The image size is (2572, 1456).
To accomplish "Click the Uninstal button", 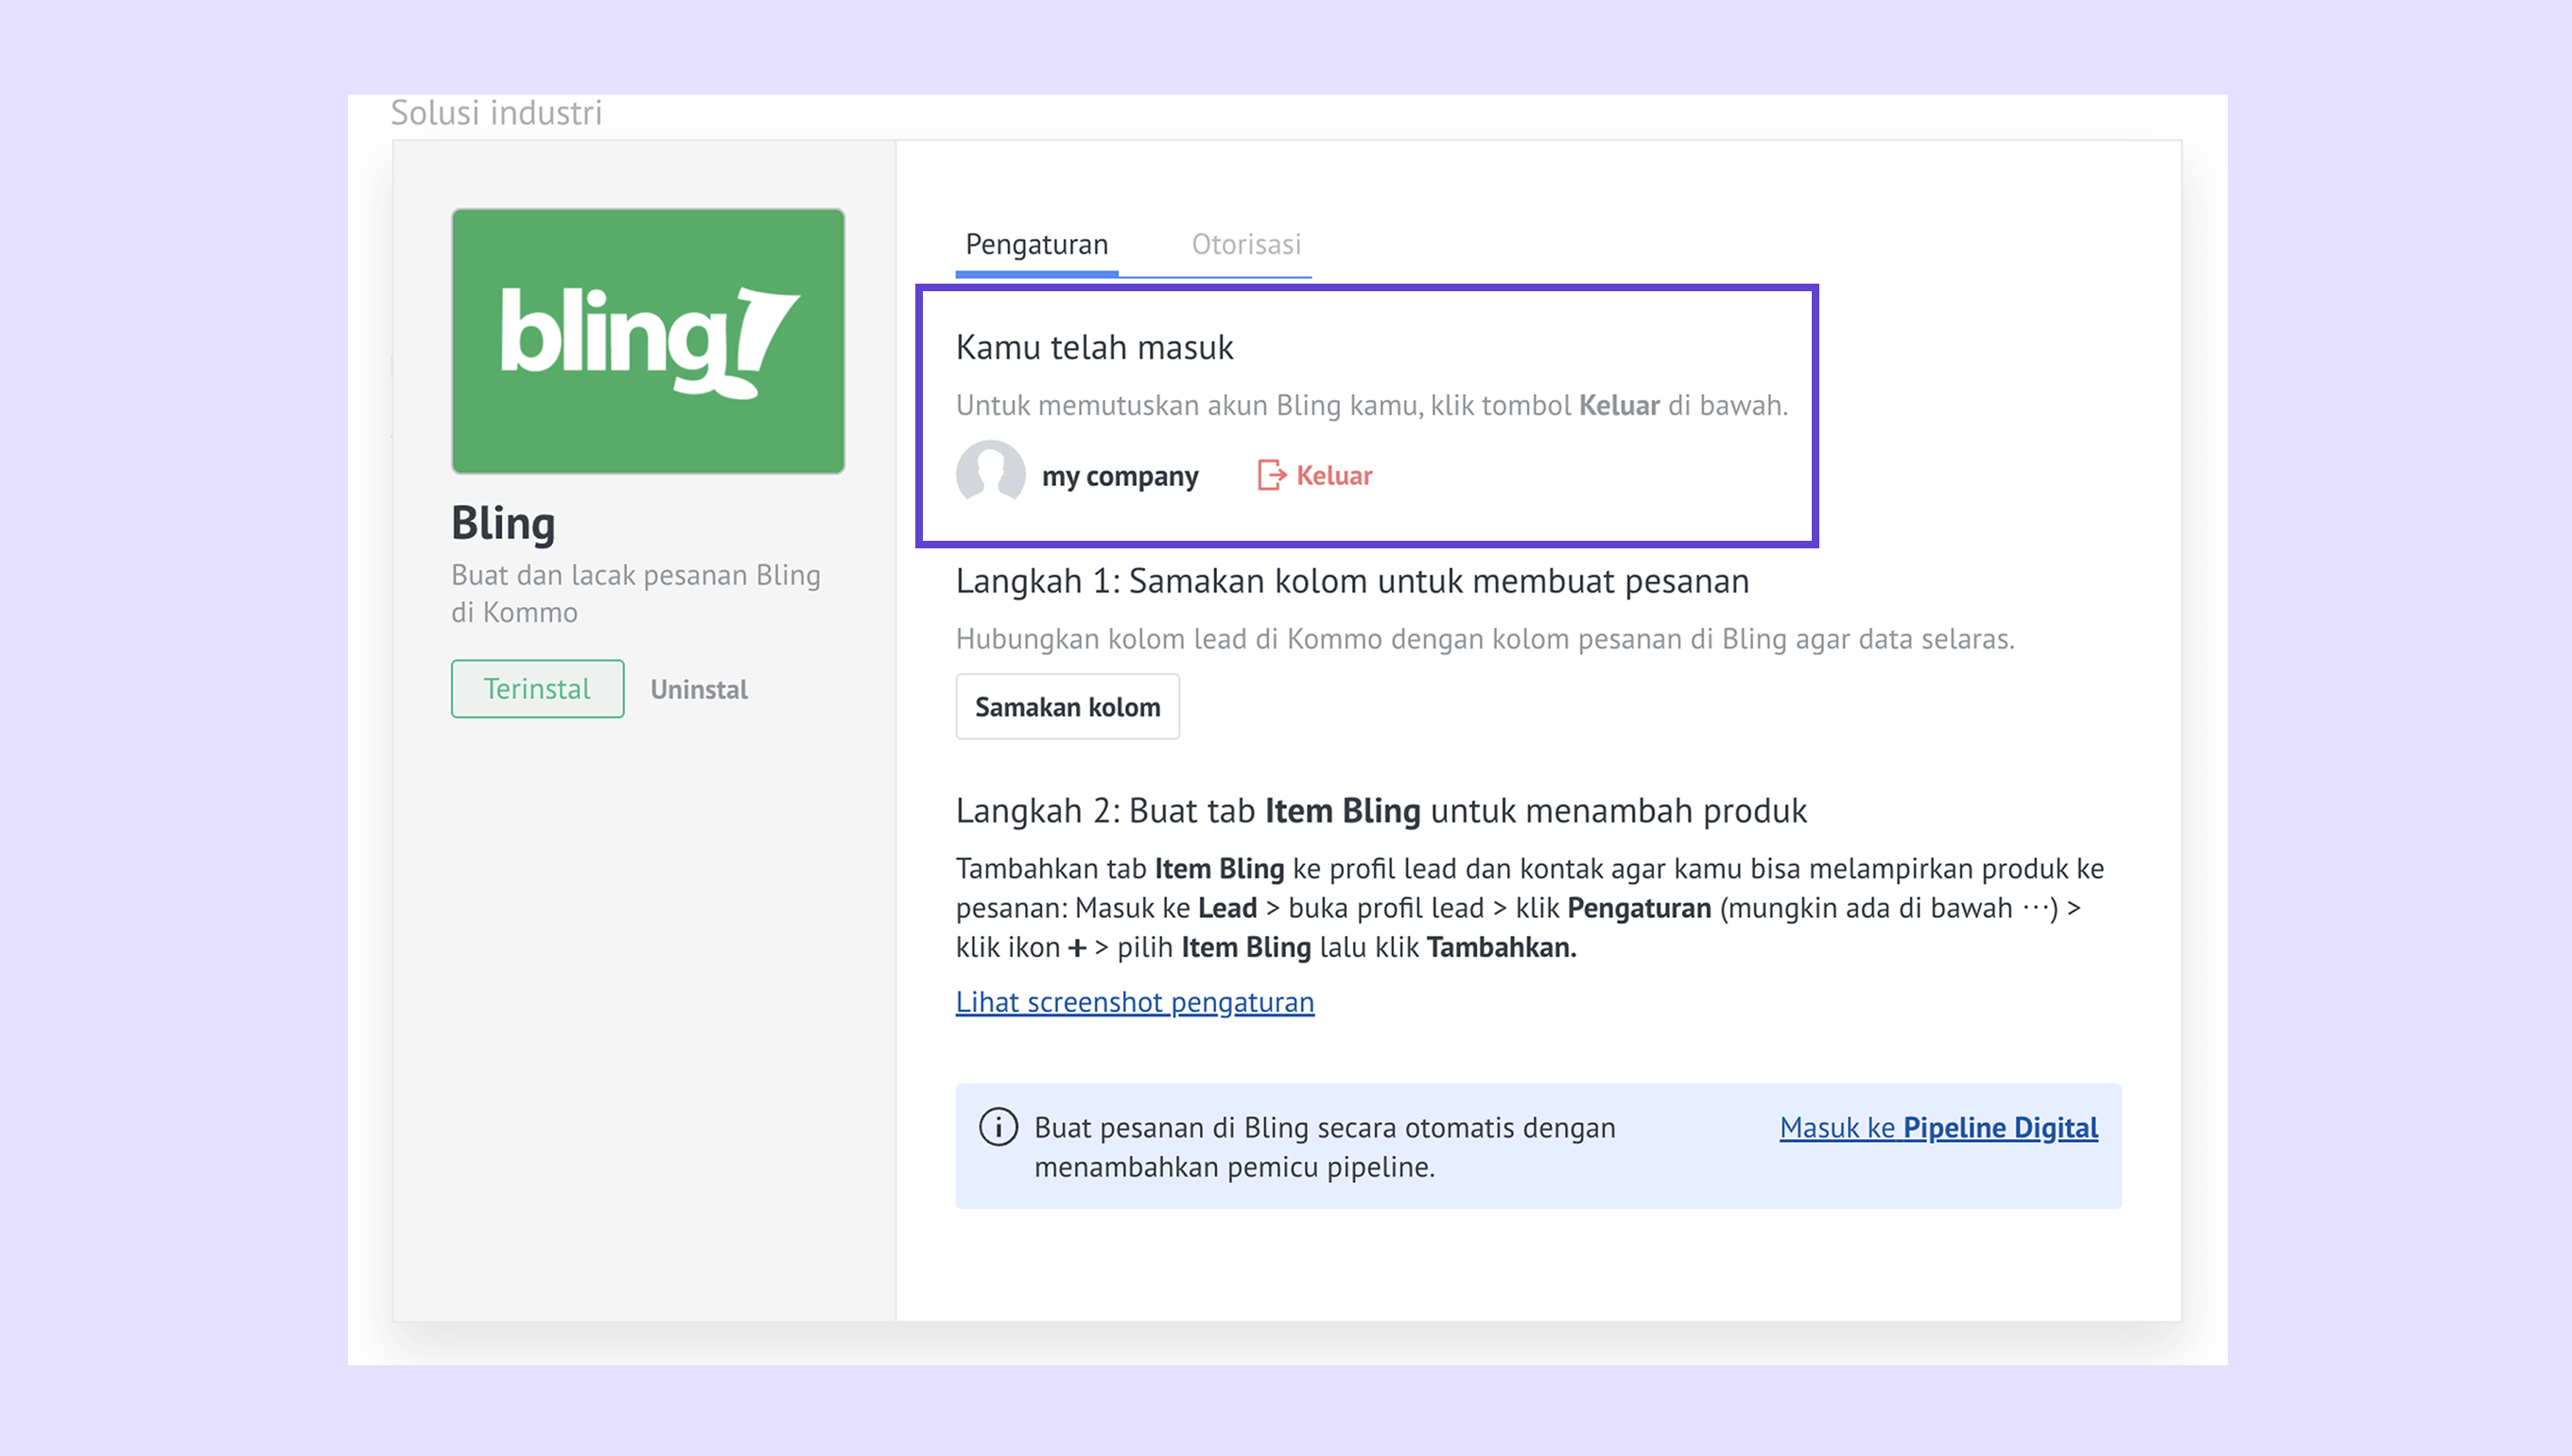I will point(699,689).
